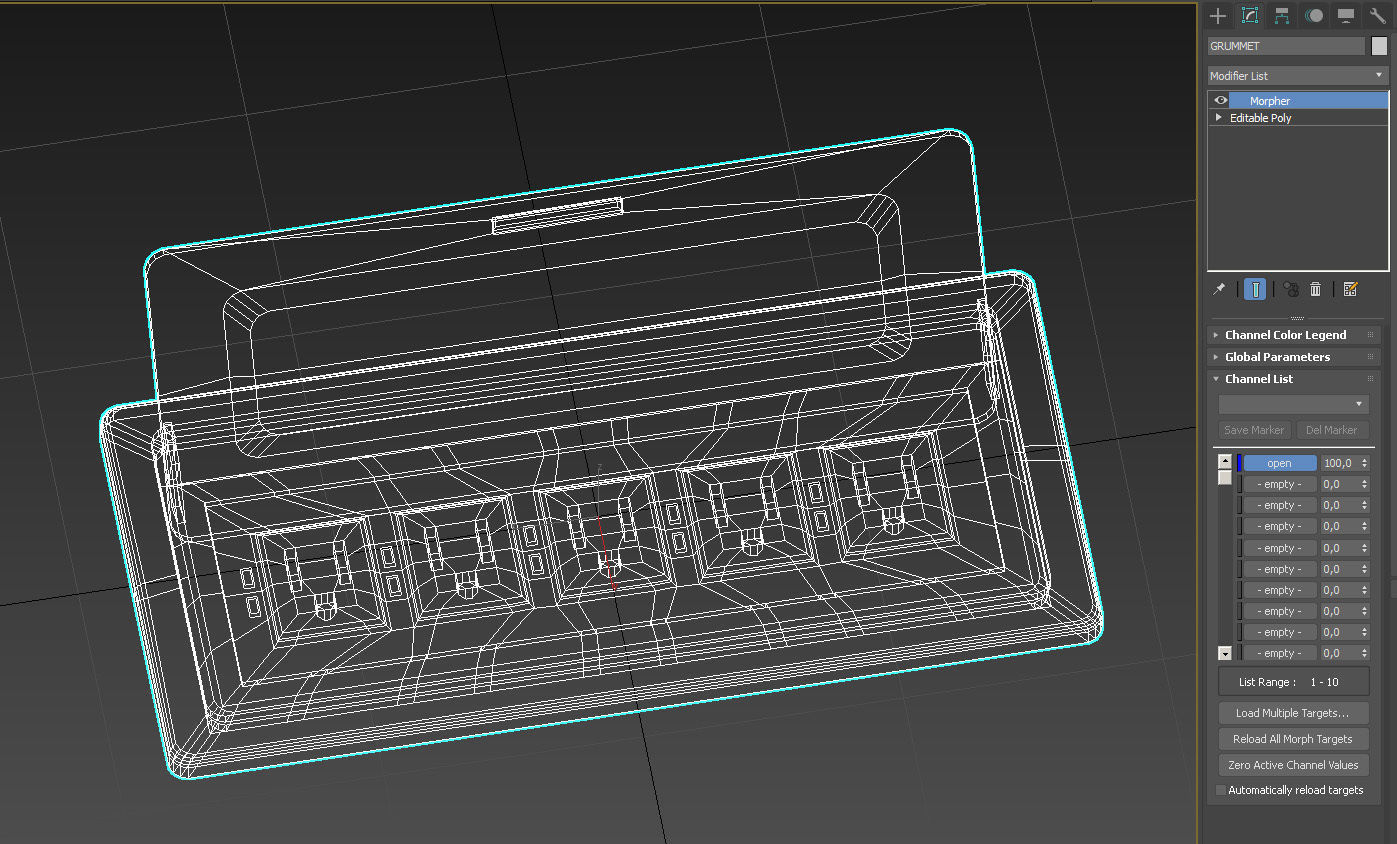The image size is (1397, 844).
Task: Click the Save Marker button
Action: click(x=1254, y=430)
